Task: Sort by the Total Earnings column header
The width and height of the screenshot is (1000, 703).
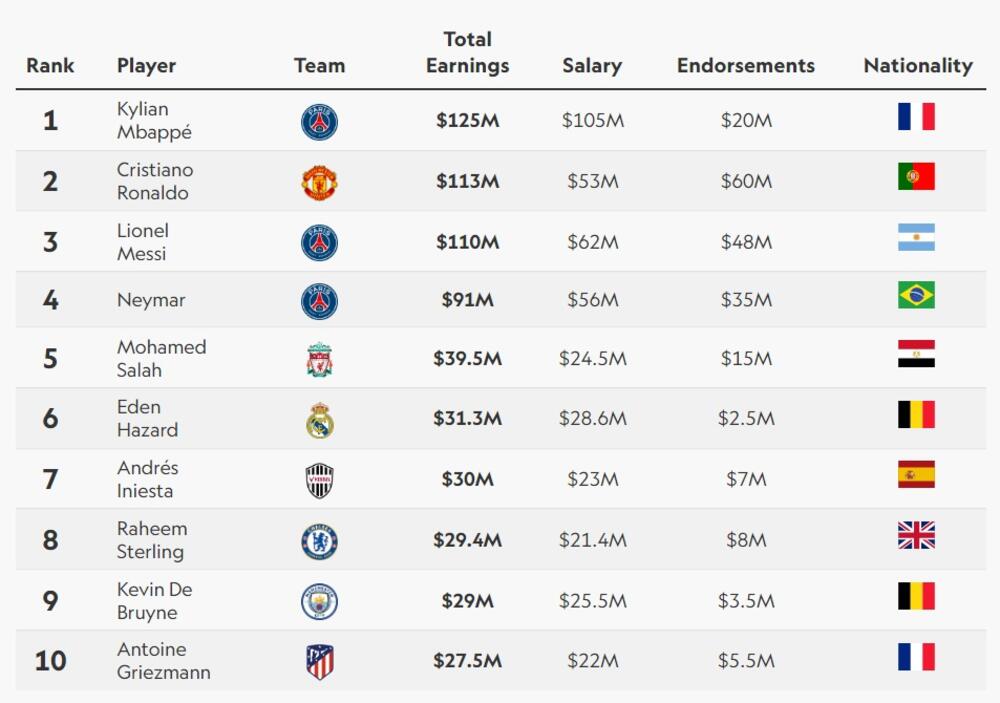Action: [467, 53]
